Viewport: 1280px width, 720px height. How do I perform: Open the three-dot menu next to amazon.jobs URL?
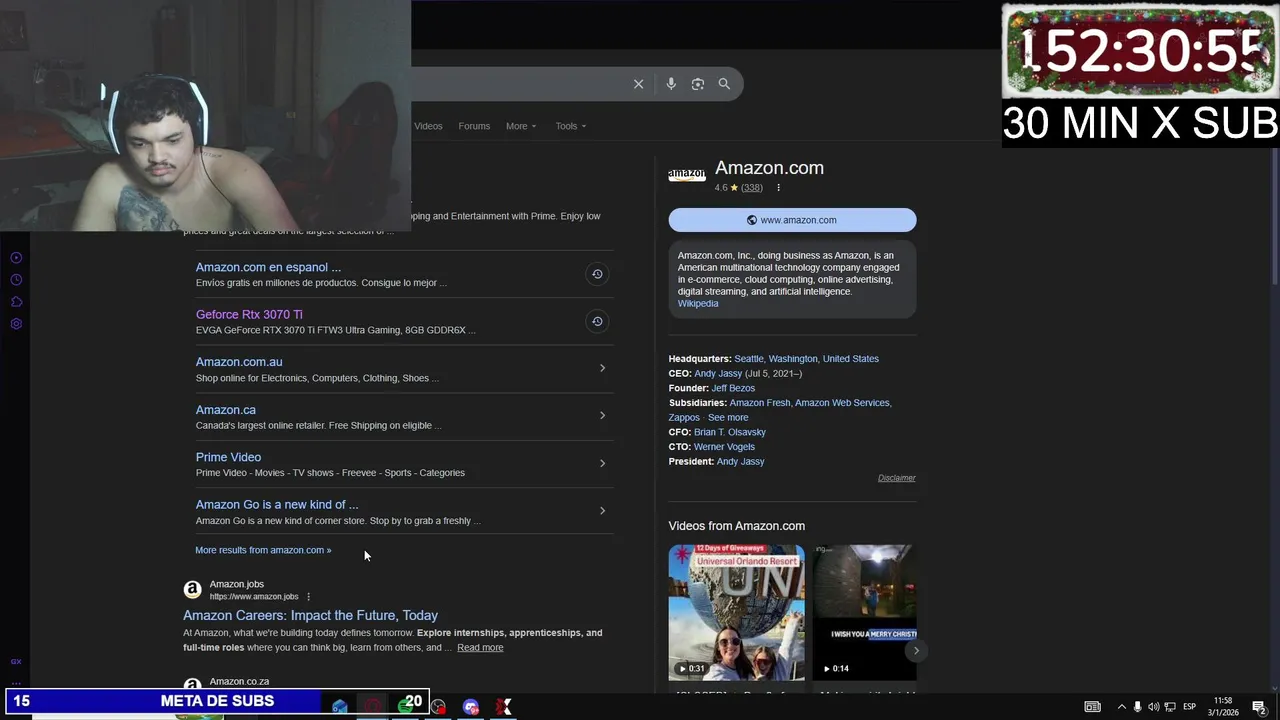[308, 597]
